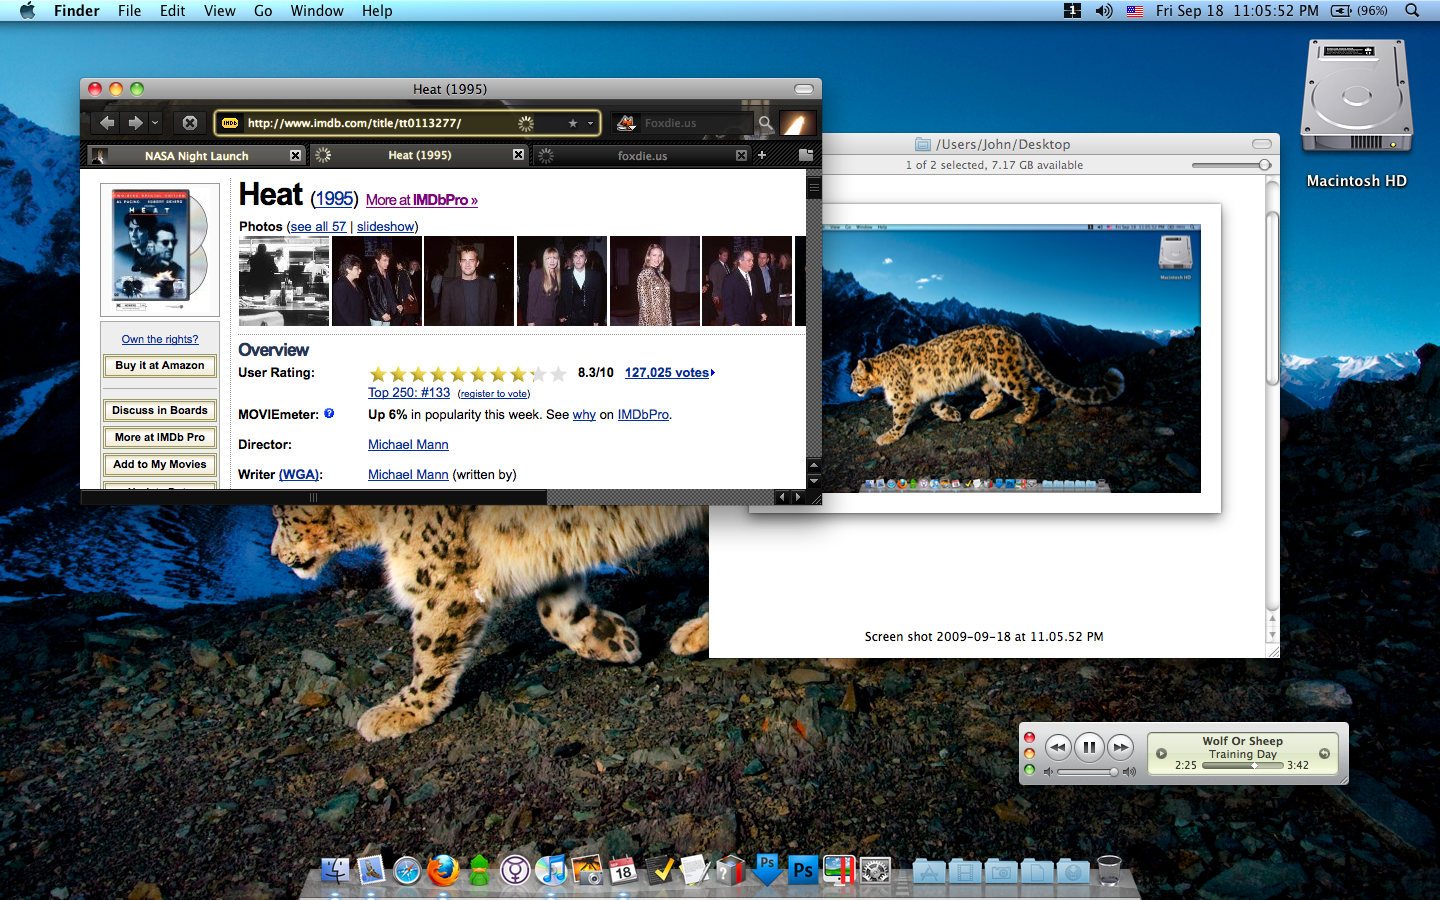Open Heat DVD cover poster
Viewport: 1440px width, 900px height.
coord(160,248)
